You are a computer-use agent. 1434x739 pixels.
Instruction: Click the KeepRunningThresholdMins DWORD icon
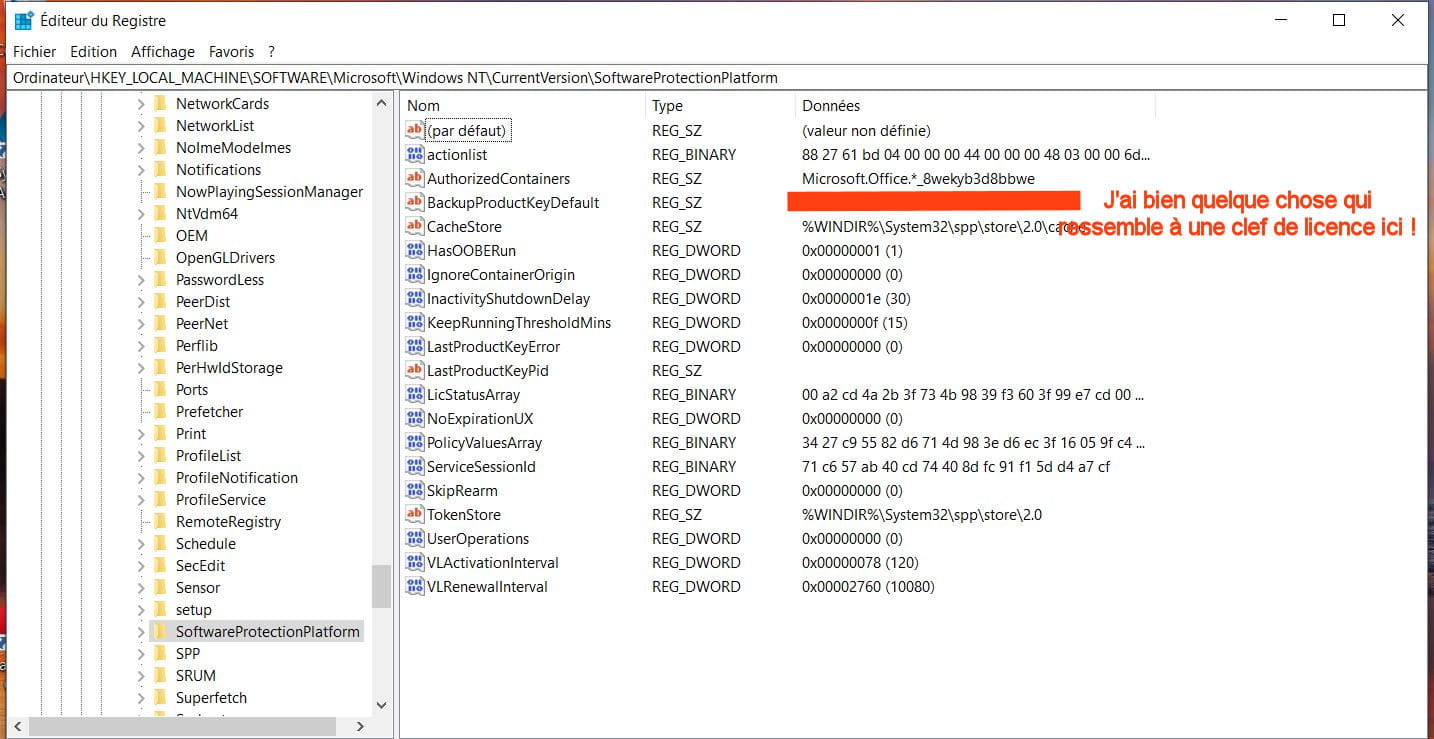[415, 322]
